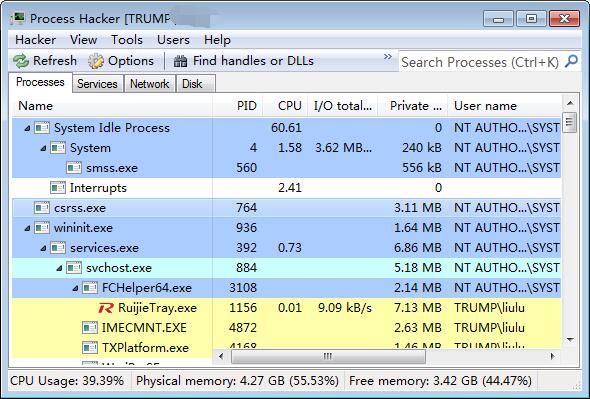
Task: Click the vertical scrollbar thumb
Action: [x=570, y=122]
